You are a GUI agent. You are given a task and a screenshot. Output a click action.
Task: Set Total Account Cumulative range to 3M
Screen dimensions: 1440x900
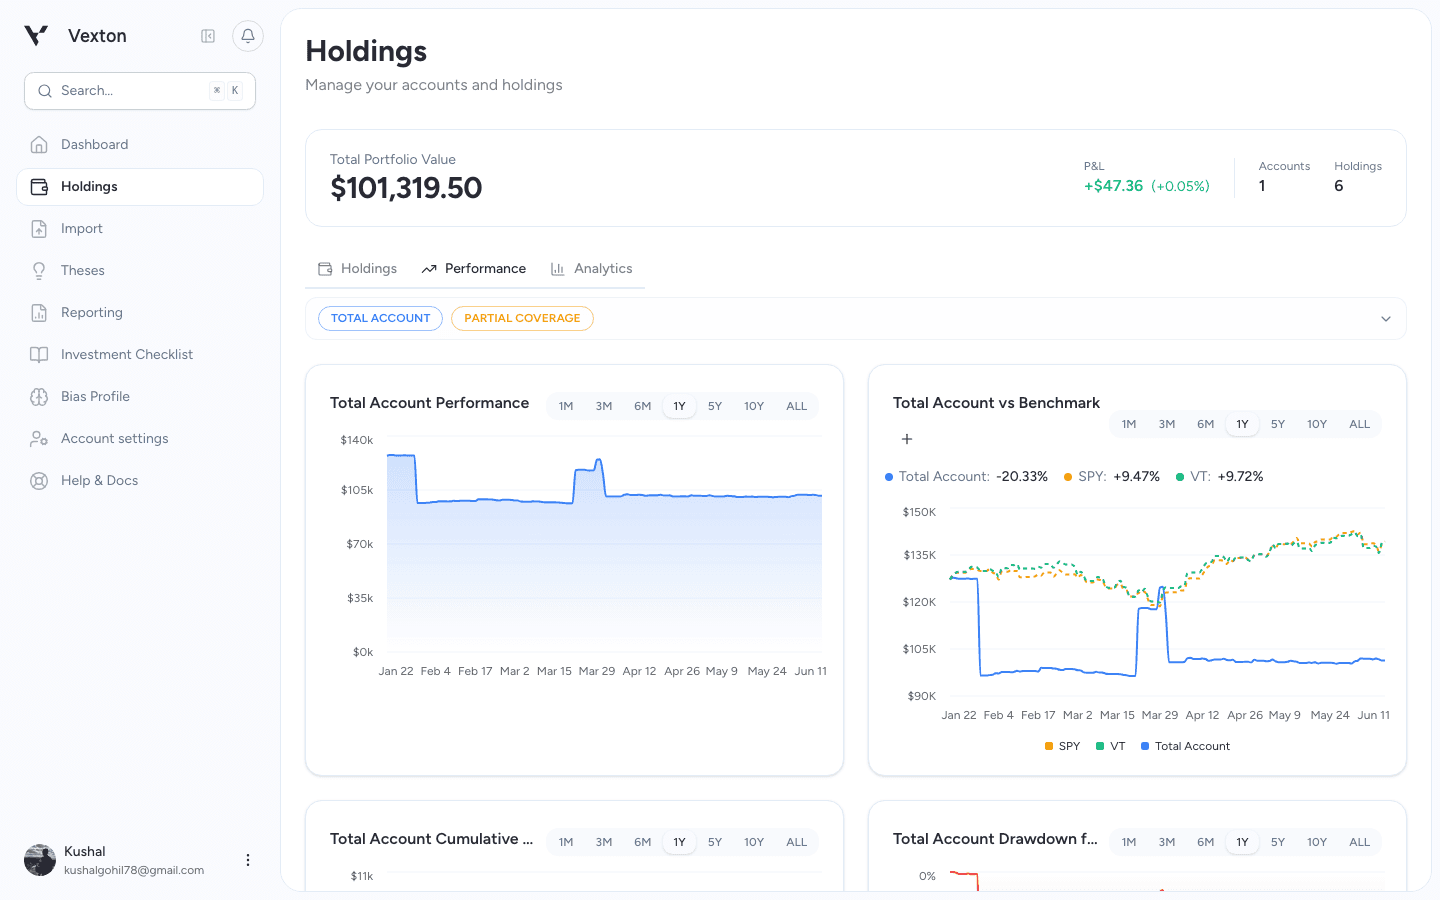604,842
